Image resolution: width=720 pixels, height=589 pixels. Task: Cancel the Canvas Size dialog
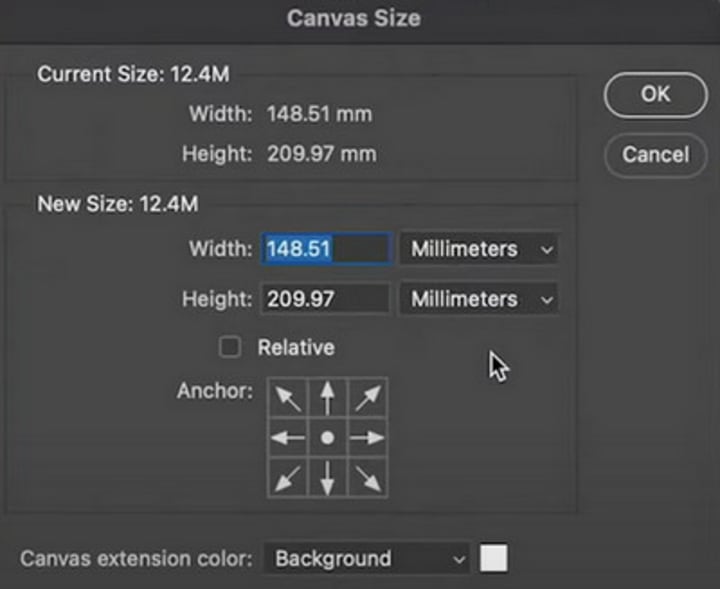pyautogui.click(x=655, y=154)
